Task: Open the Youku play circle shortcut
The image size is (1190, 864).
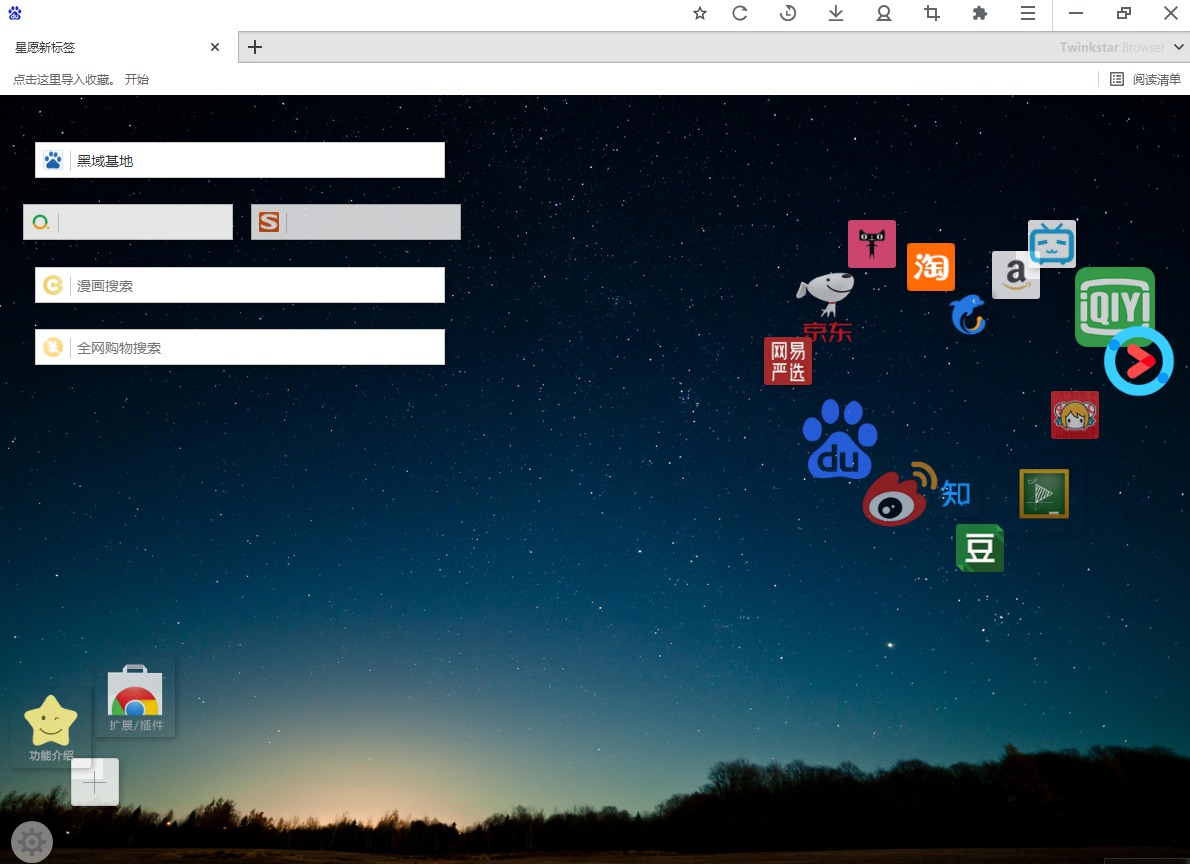Action: [x=1138, y=361]
